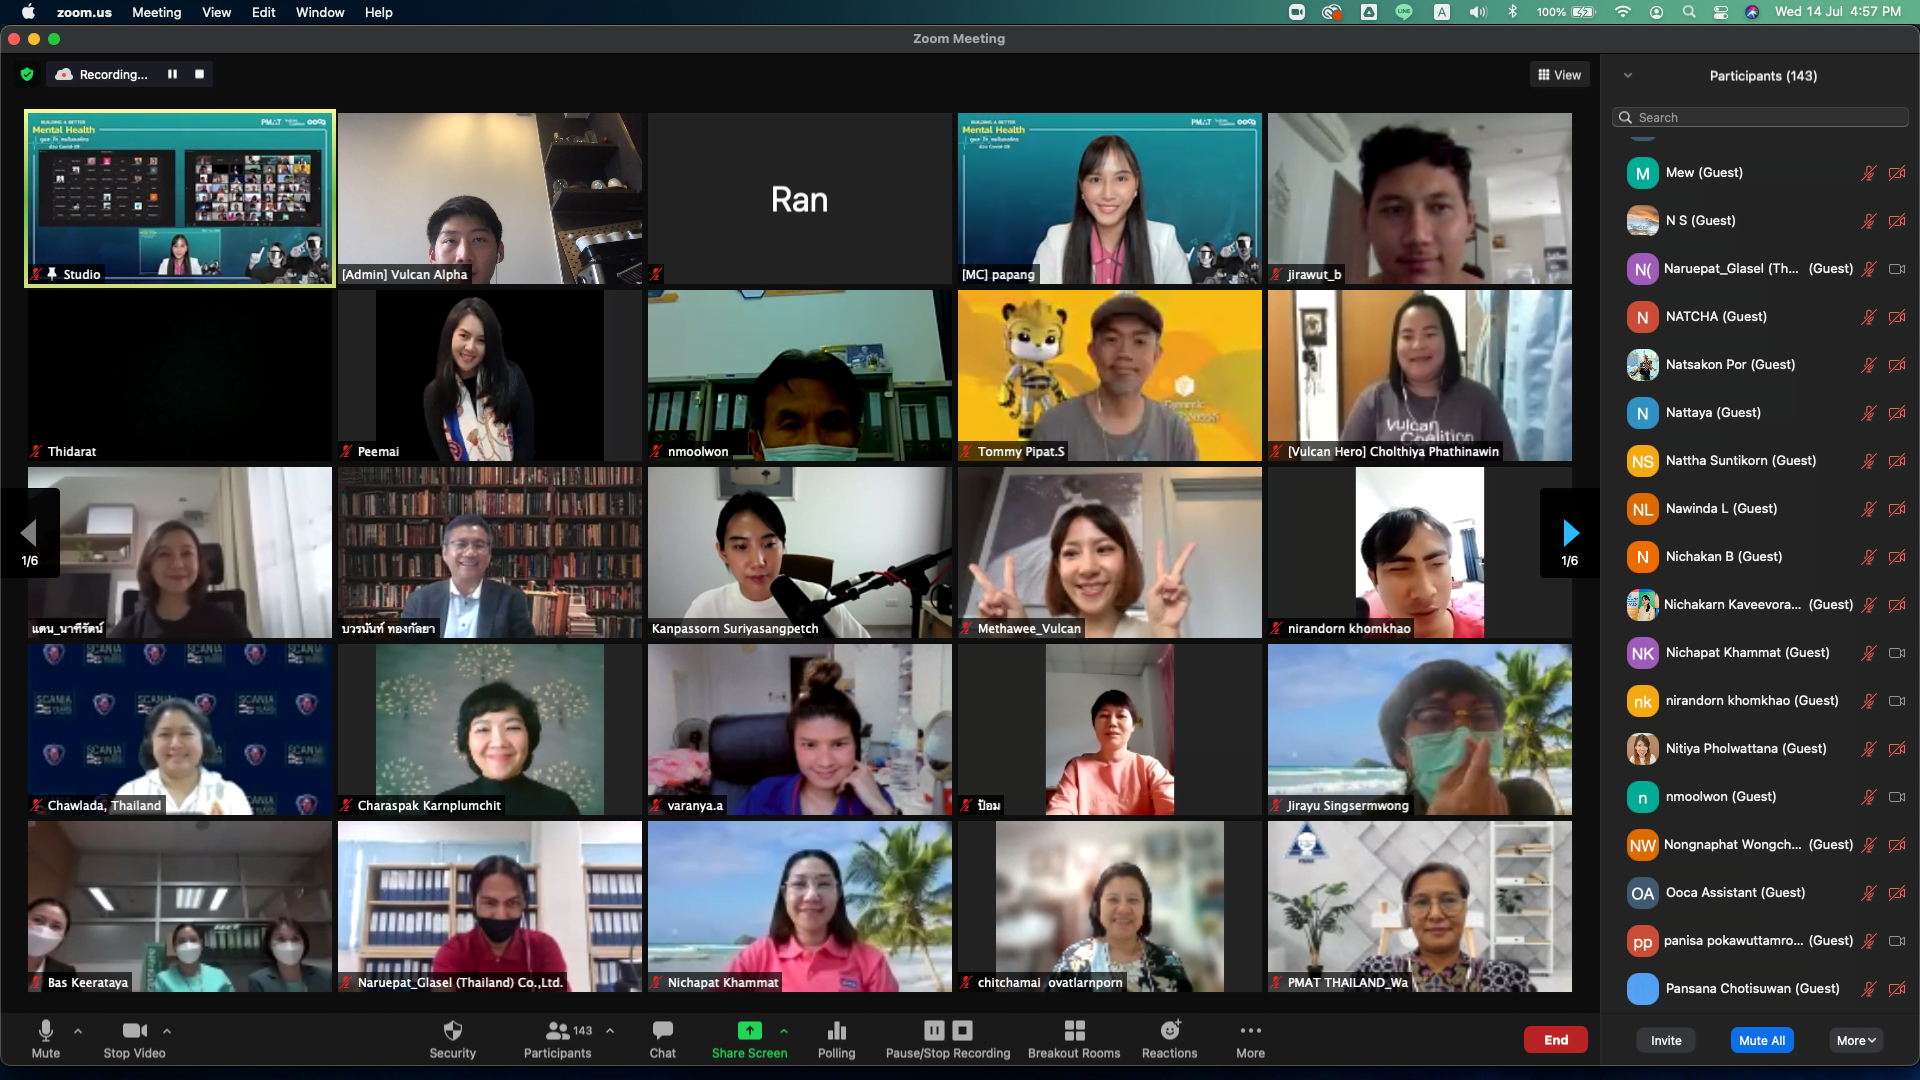Open audio options arrow beside Mute
The image size is (1920, 1080).
coord(78,1030)
